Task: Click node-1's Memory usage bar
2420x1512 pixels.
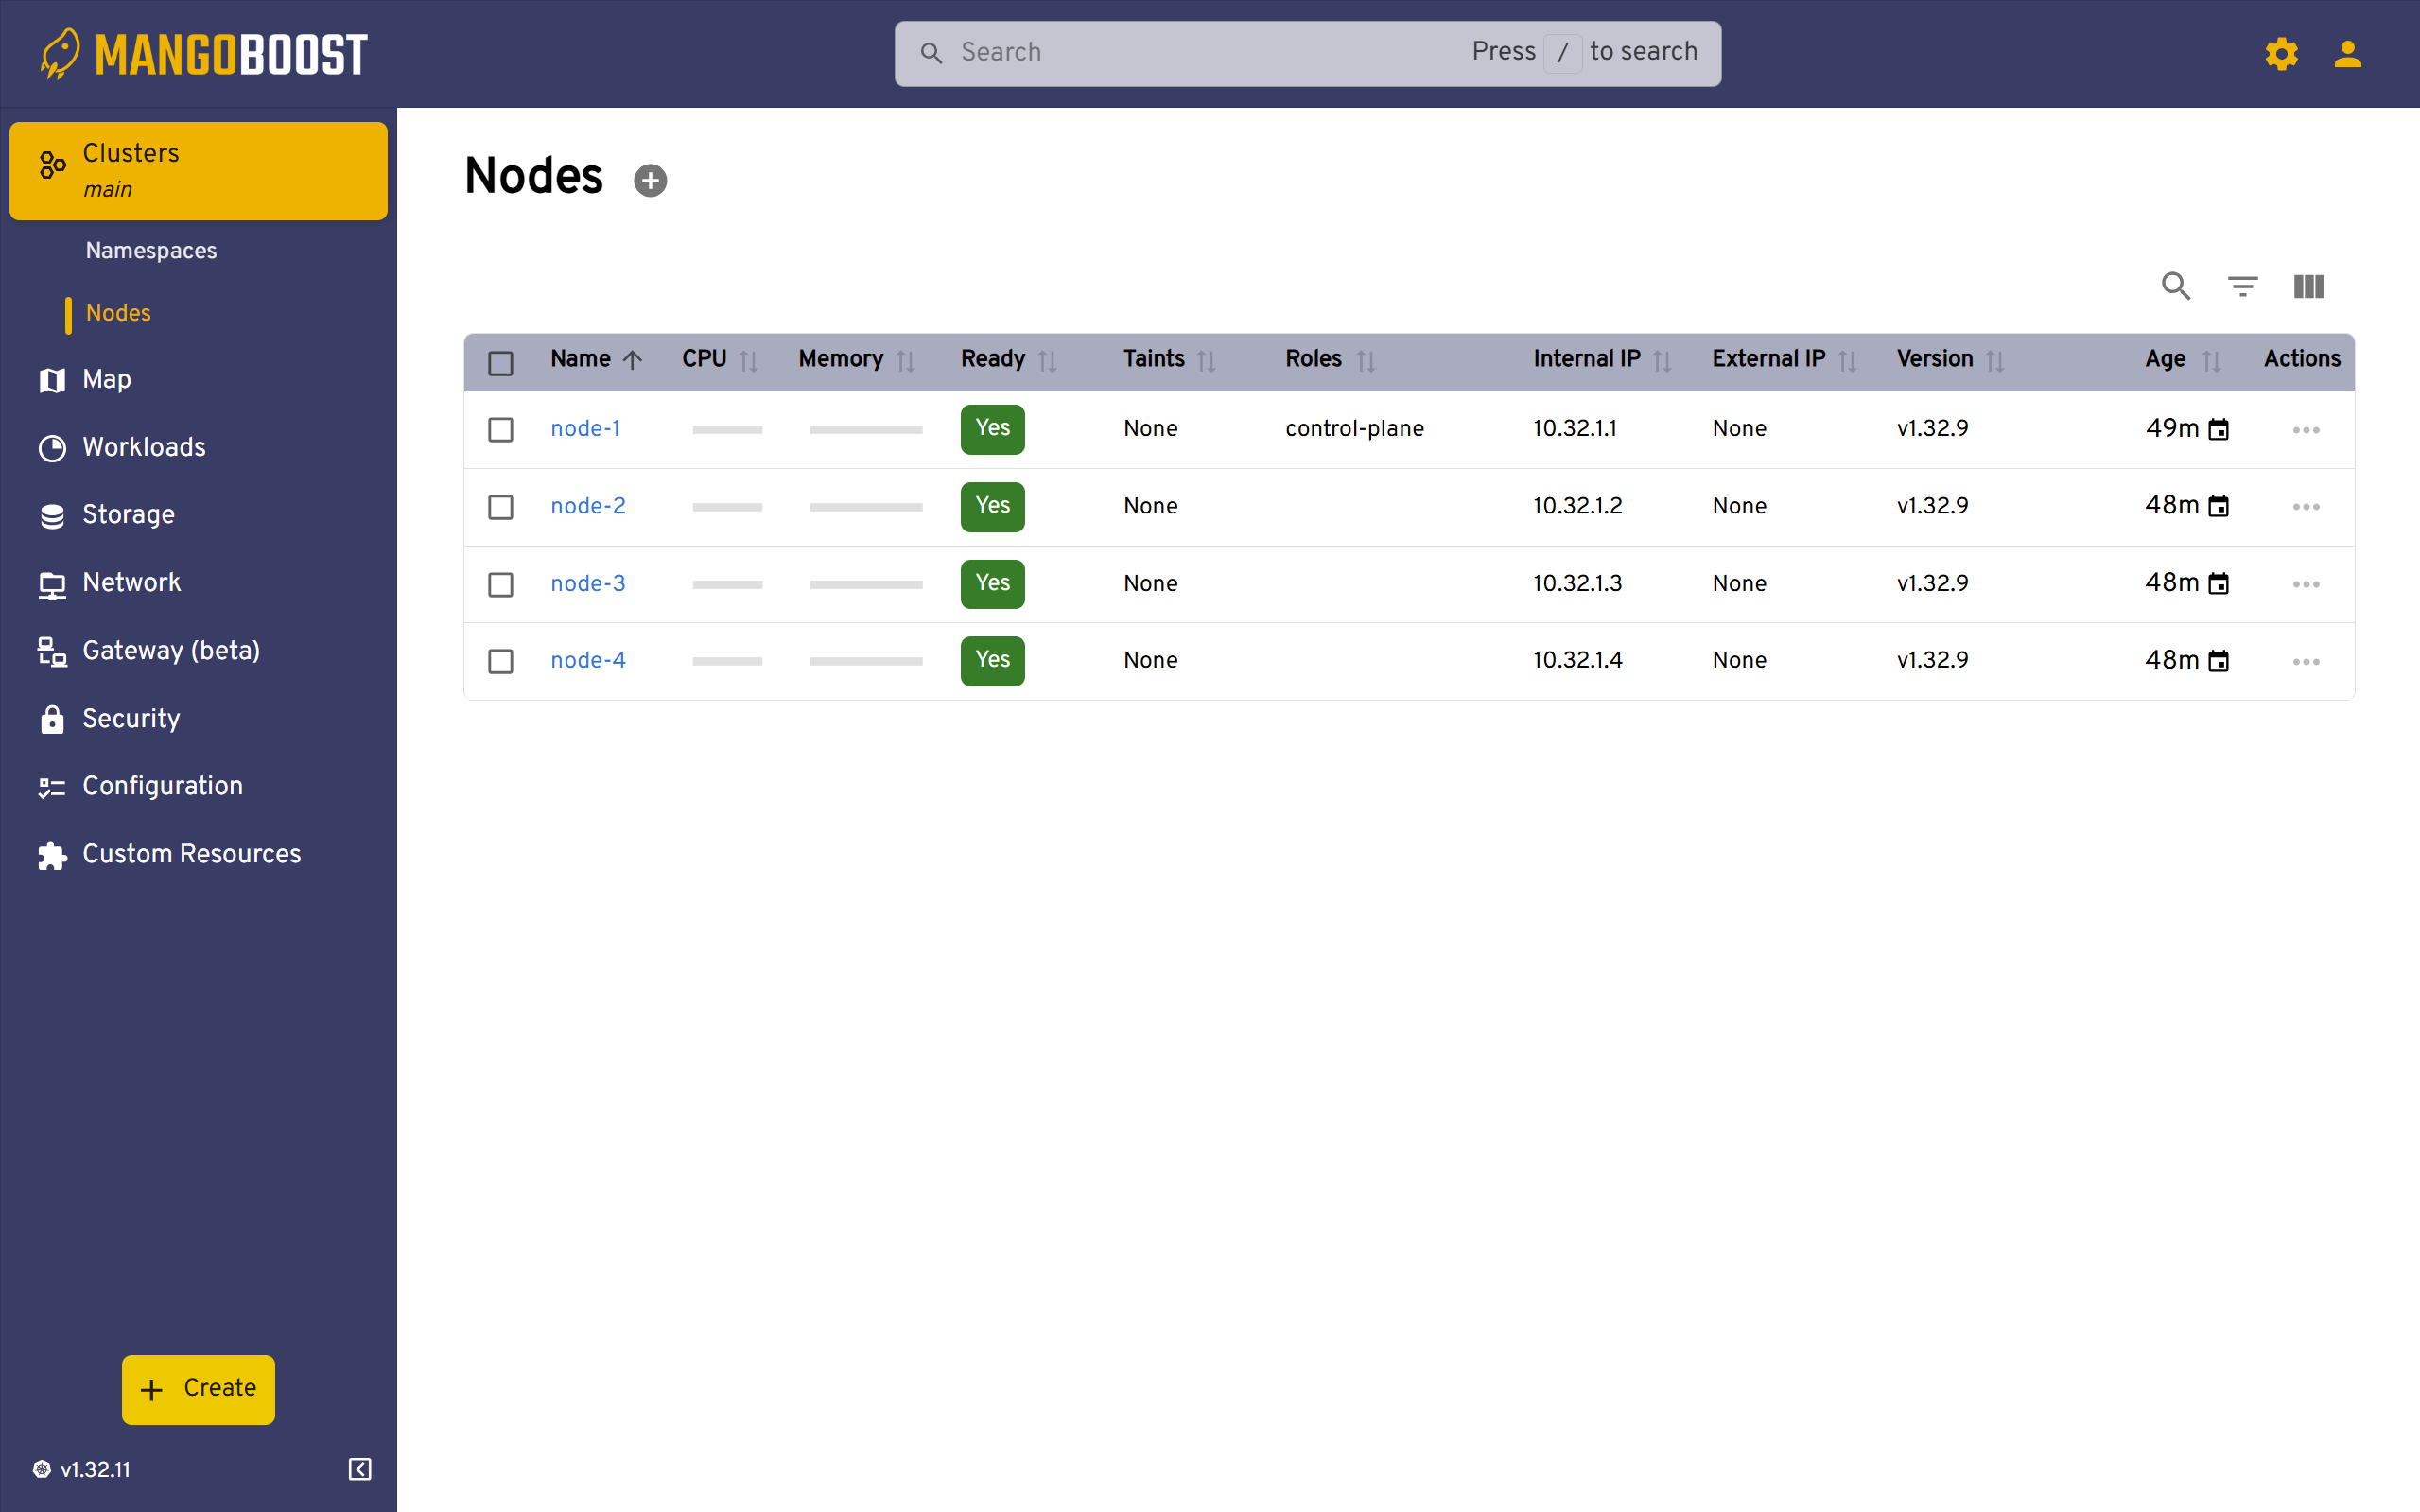Action: pos(865,429)
